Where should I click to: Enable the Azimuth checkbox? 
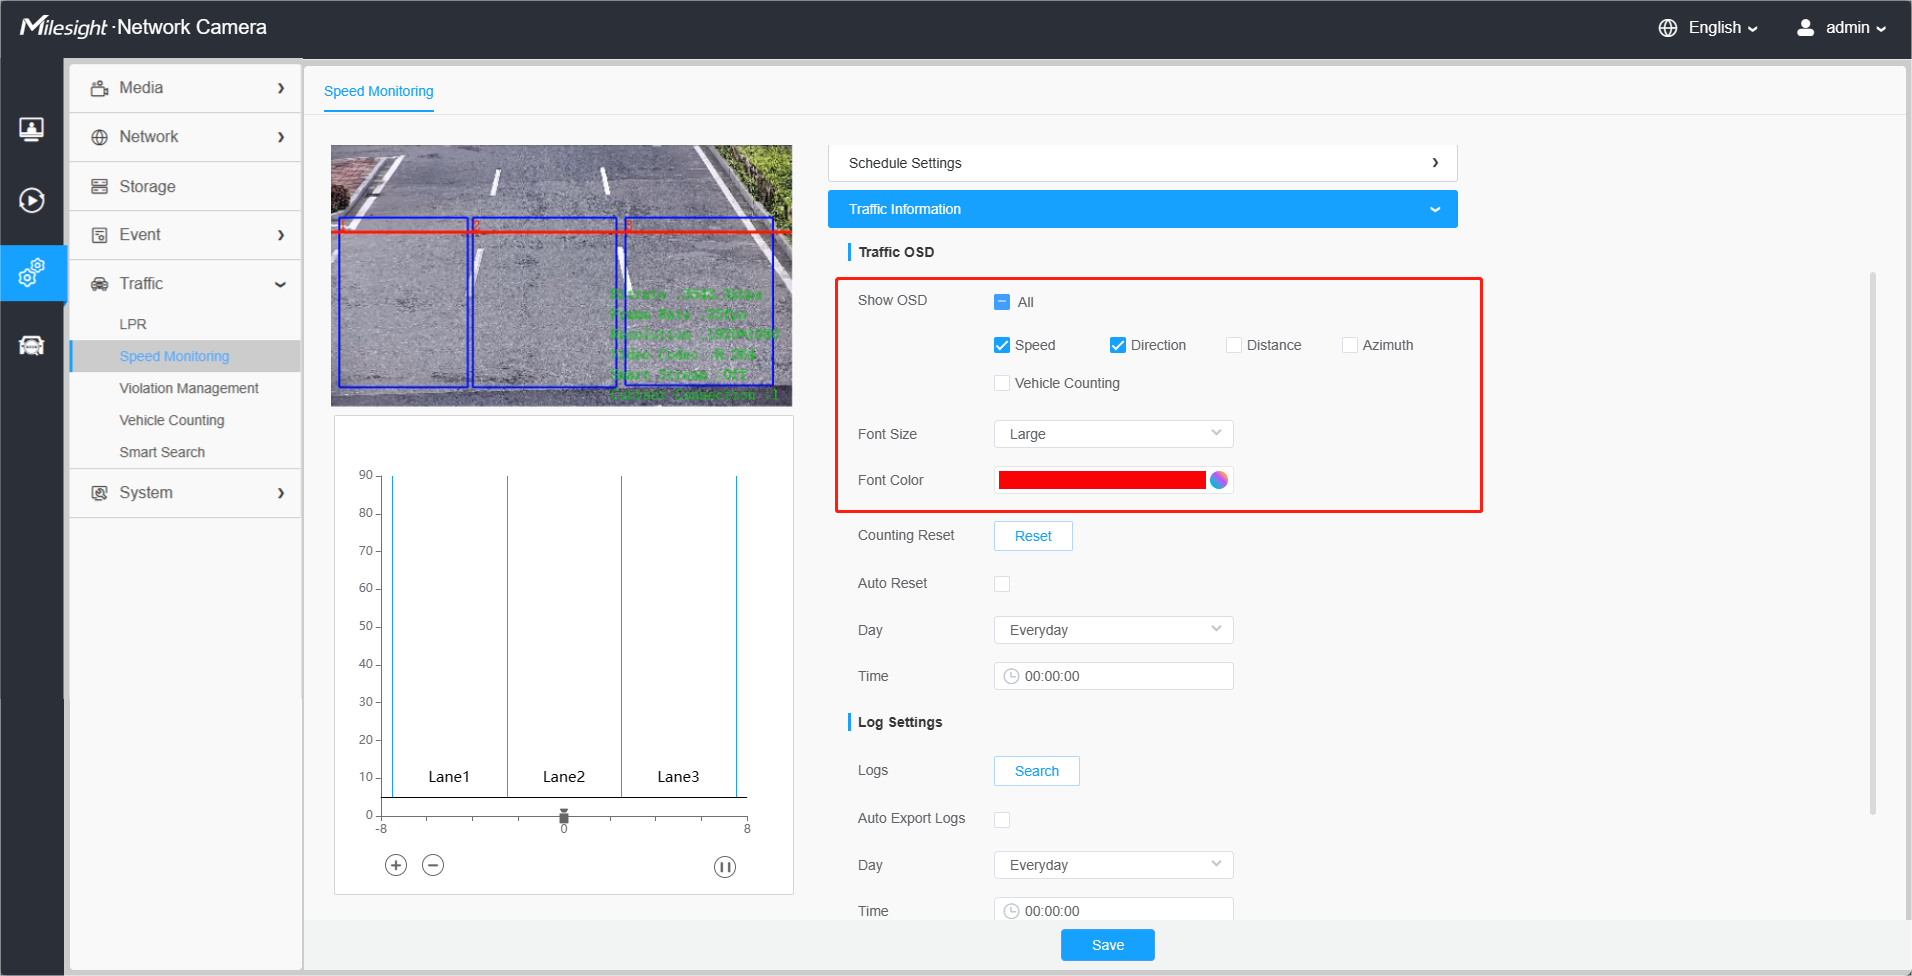click(x=1350, y=345)
